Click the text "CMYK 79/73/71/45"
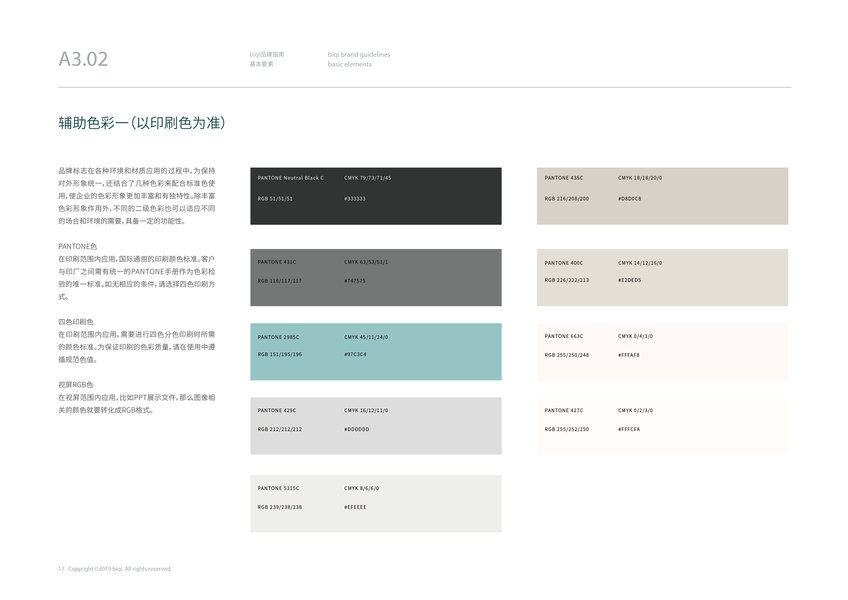This screenshot has width=848, height=600. (x=367, y=178)
